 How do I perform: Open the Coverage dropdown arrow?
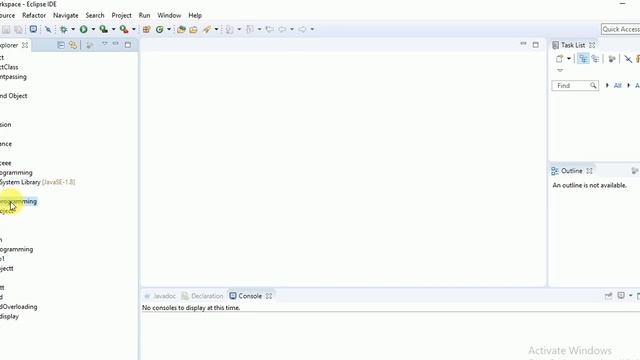tap(113, 29)
